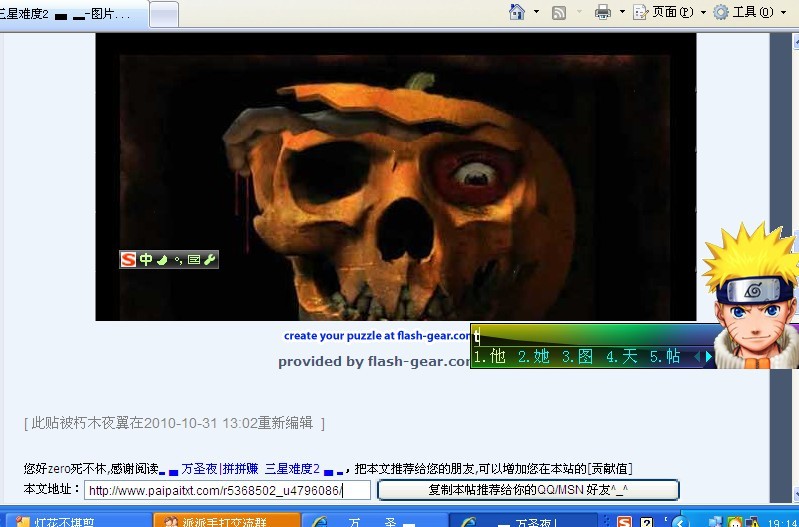
Task: Choose candidate 5.帖
Action: [665, 356]
